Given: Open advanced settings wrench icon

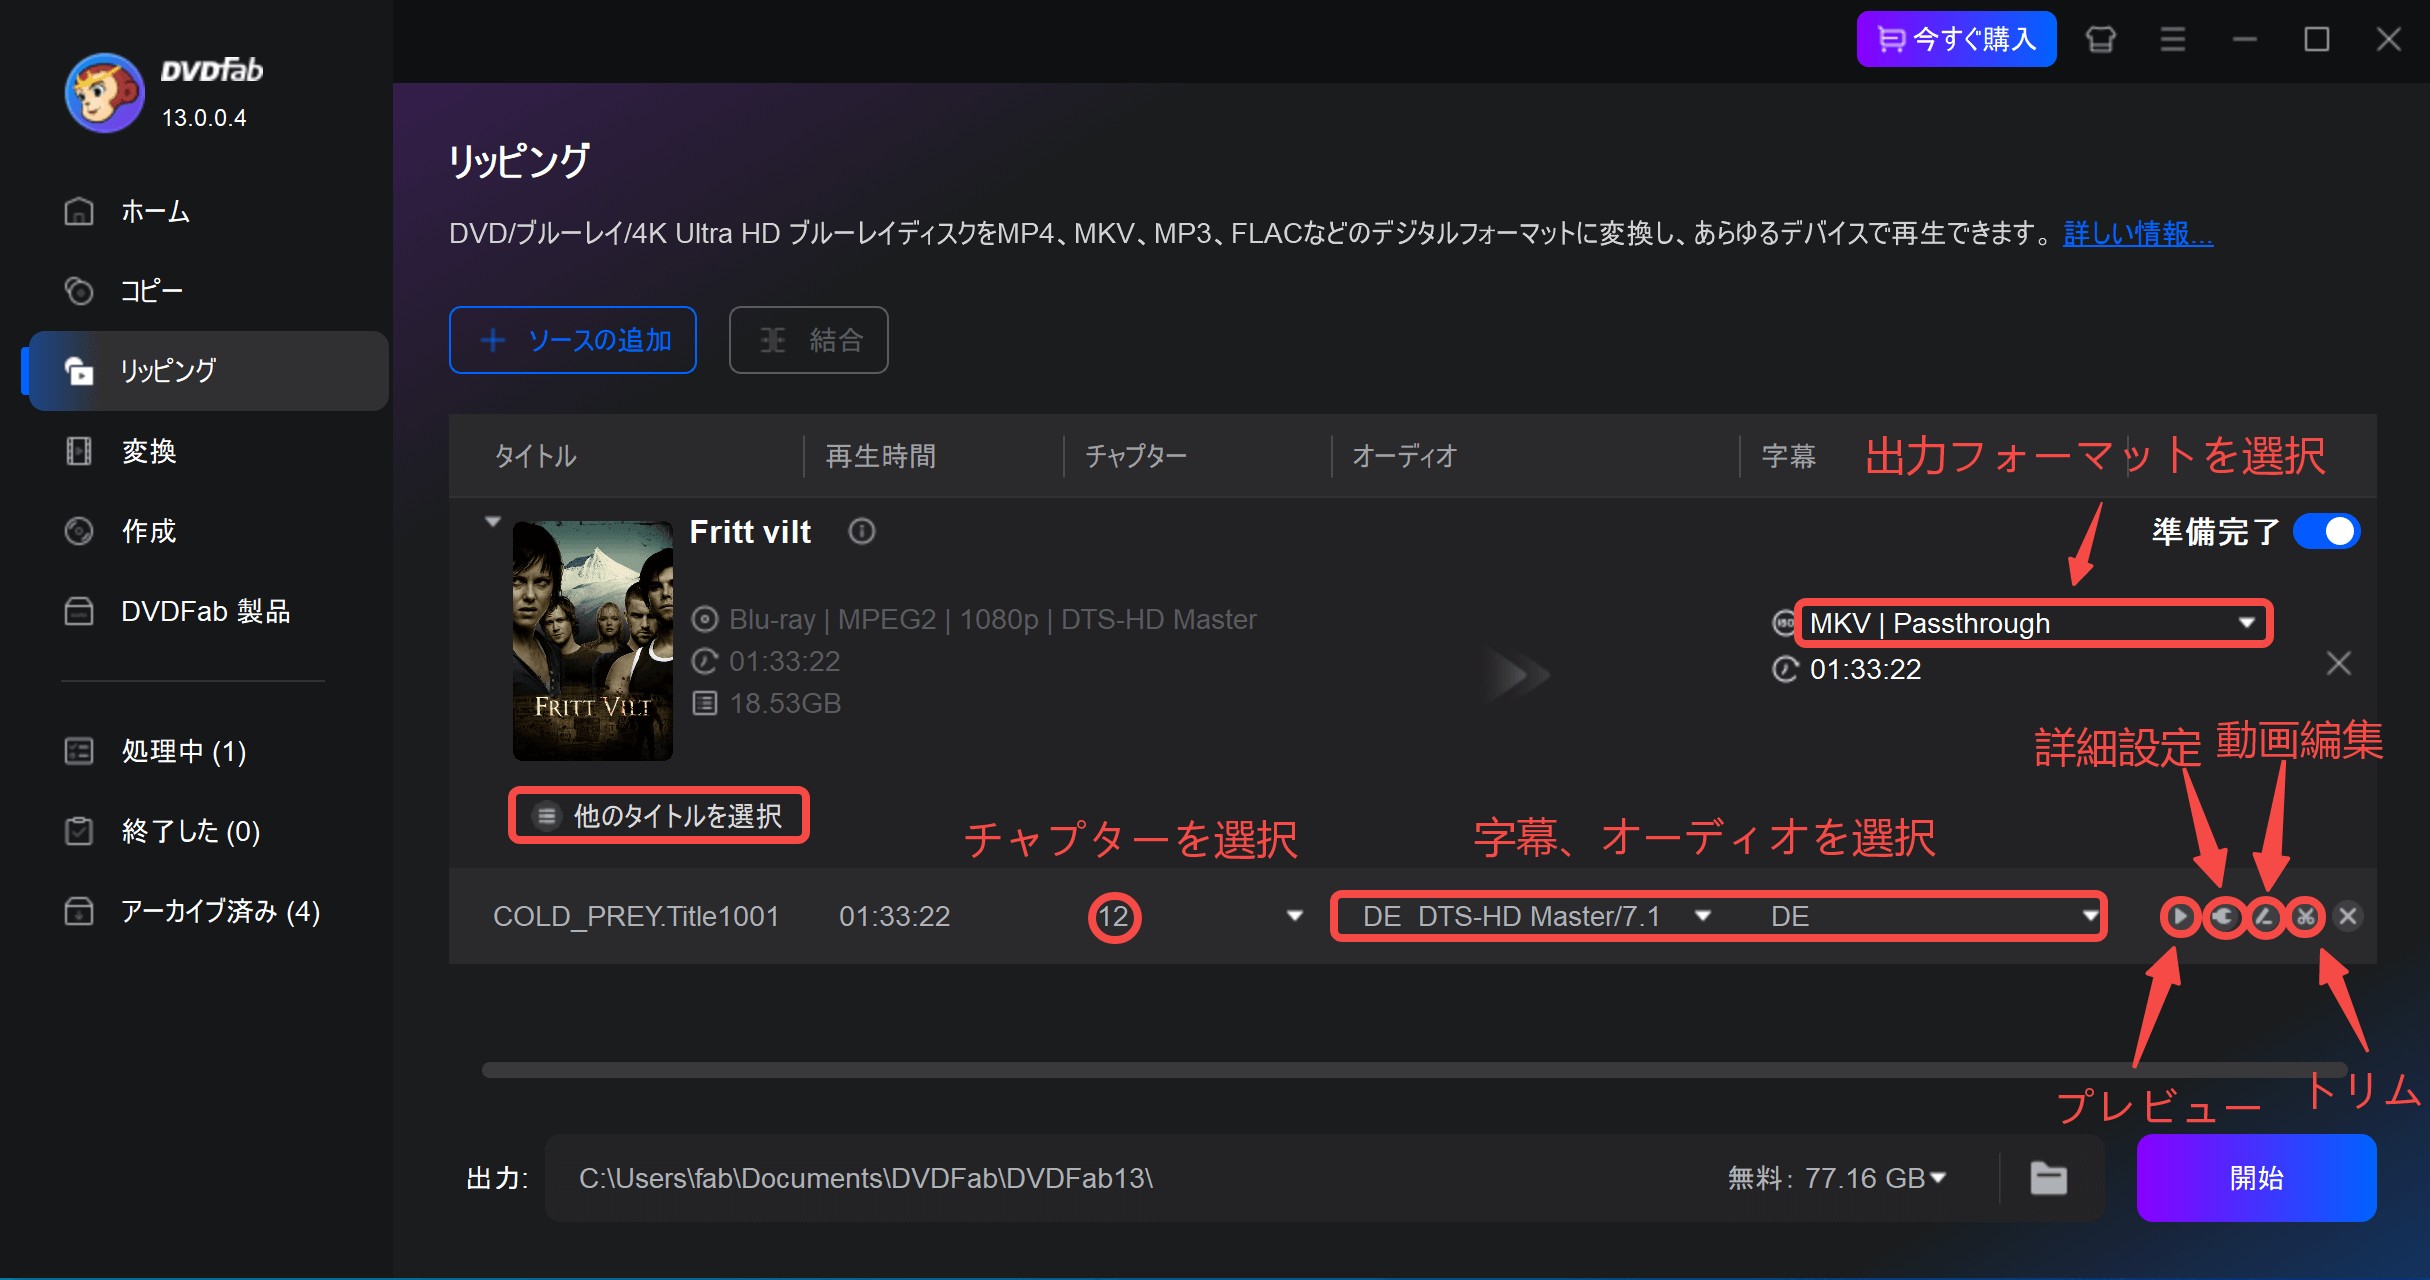Looking at the screenshot, I should (2224, 916).
